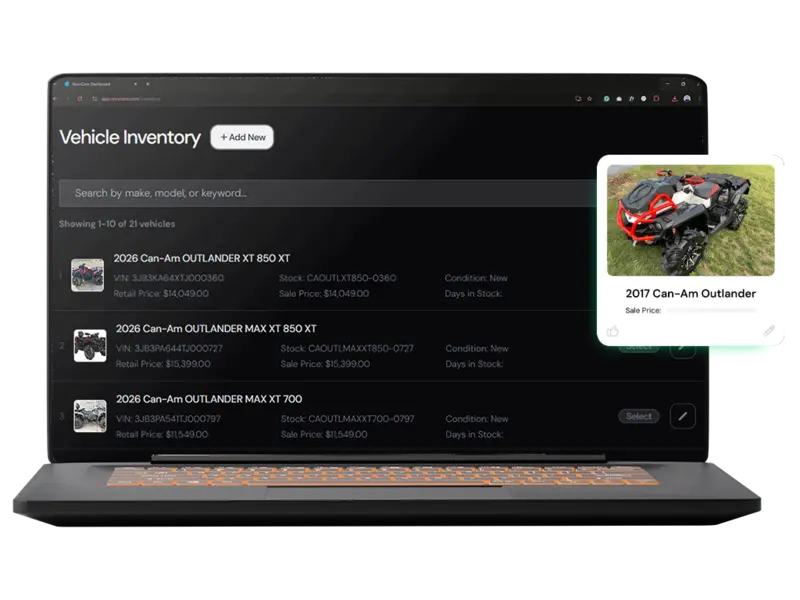Open the browser profile avatar icon
This screenshot has height=600, width=800.
[687, 98]
